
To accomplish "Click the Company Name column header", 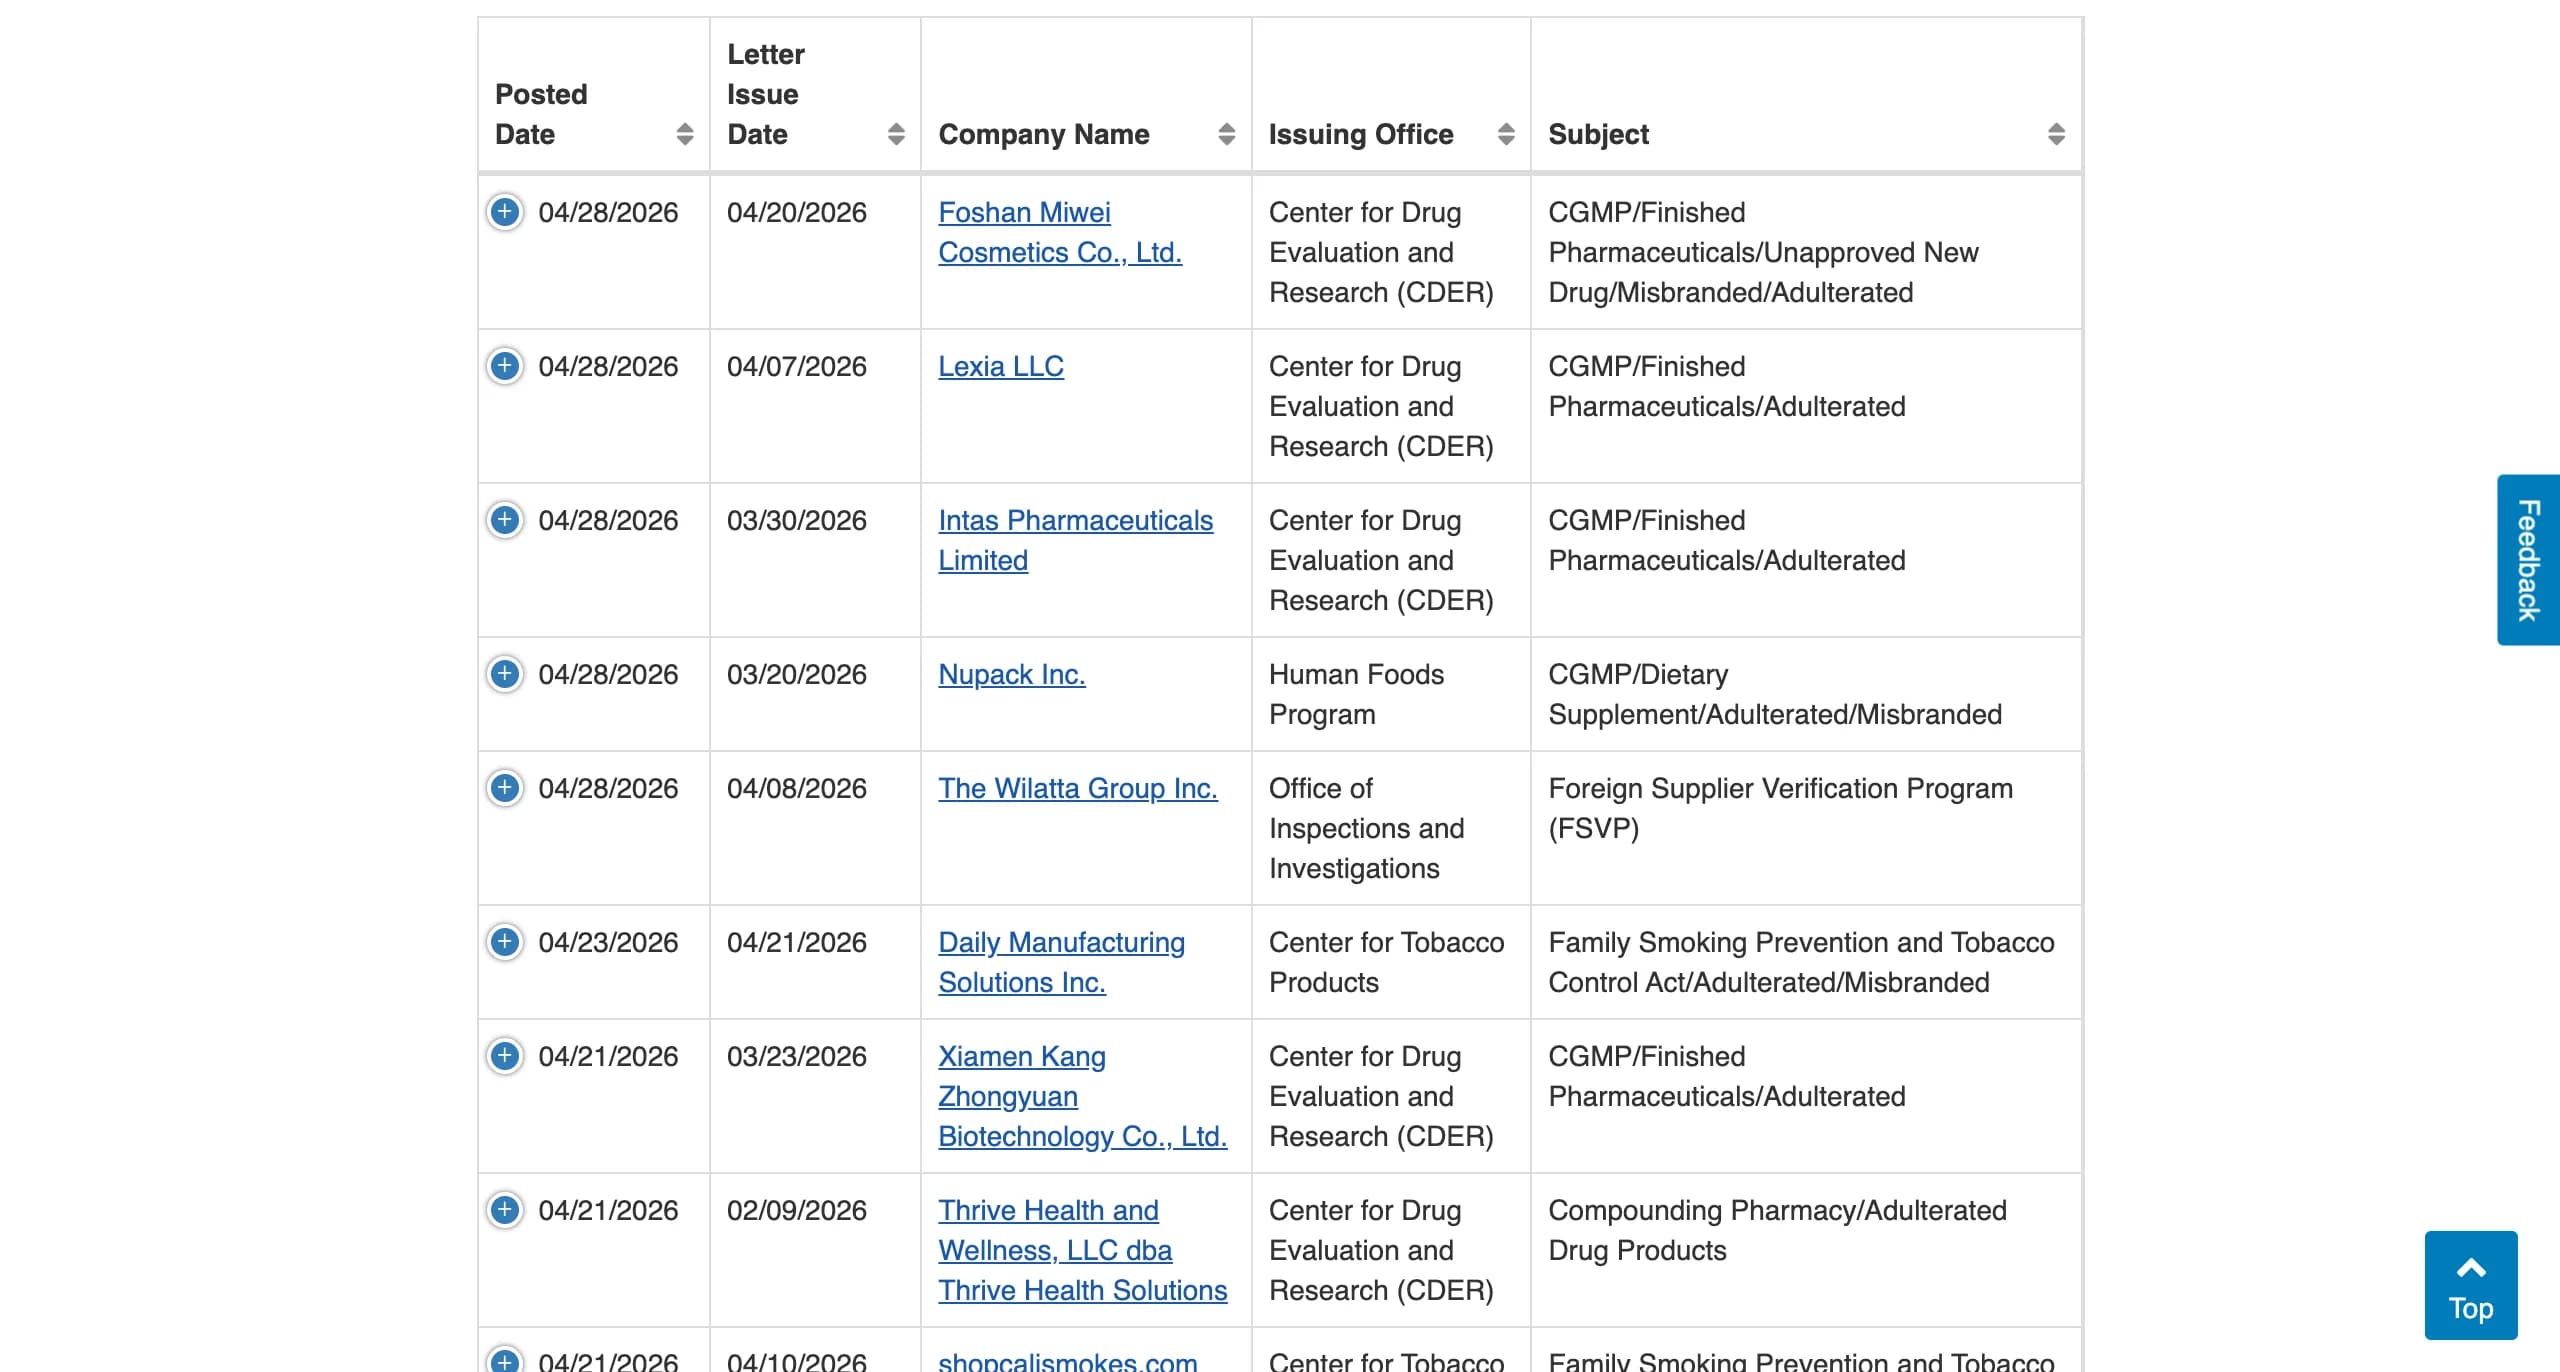I will tap(1086, 94).
